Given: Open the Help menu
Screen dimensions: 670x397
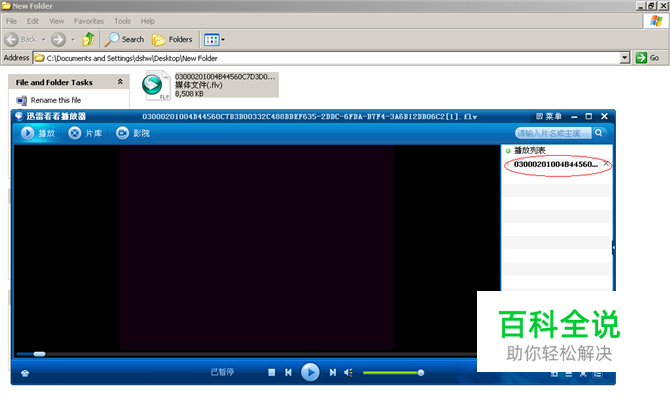Looking at the screenshot, I should [x=148, y=21].
